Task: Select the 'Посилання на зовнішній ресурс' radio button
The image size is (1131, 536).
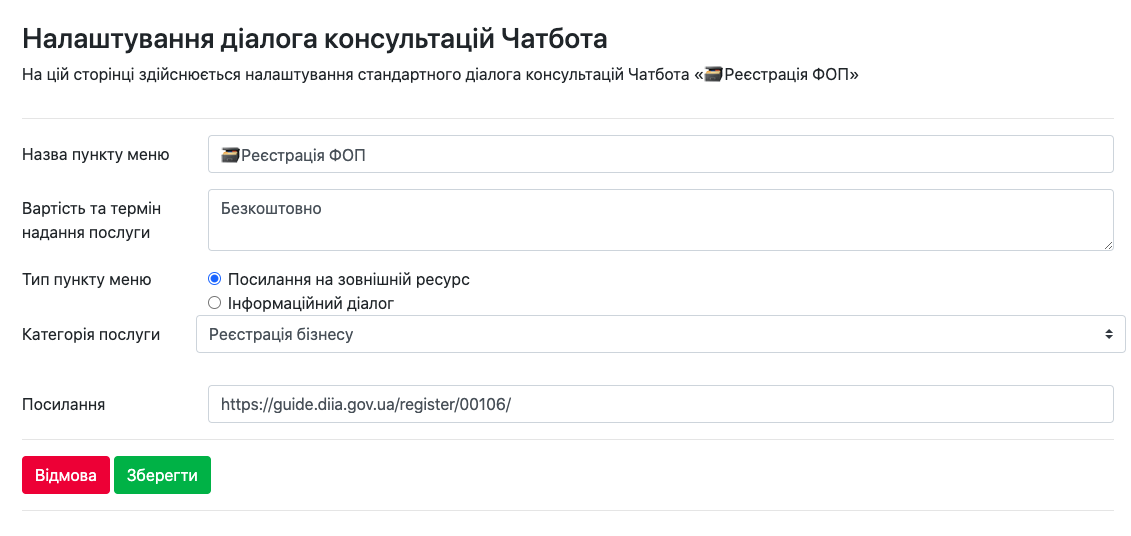Action: coord(214,280)
